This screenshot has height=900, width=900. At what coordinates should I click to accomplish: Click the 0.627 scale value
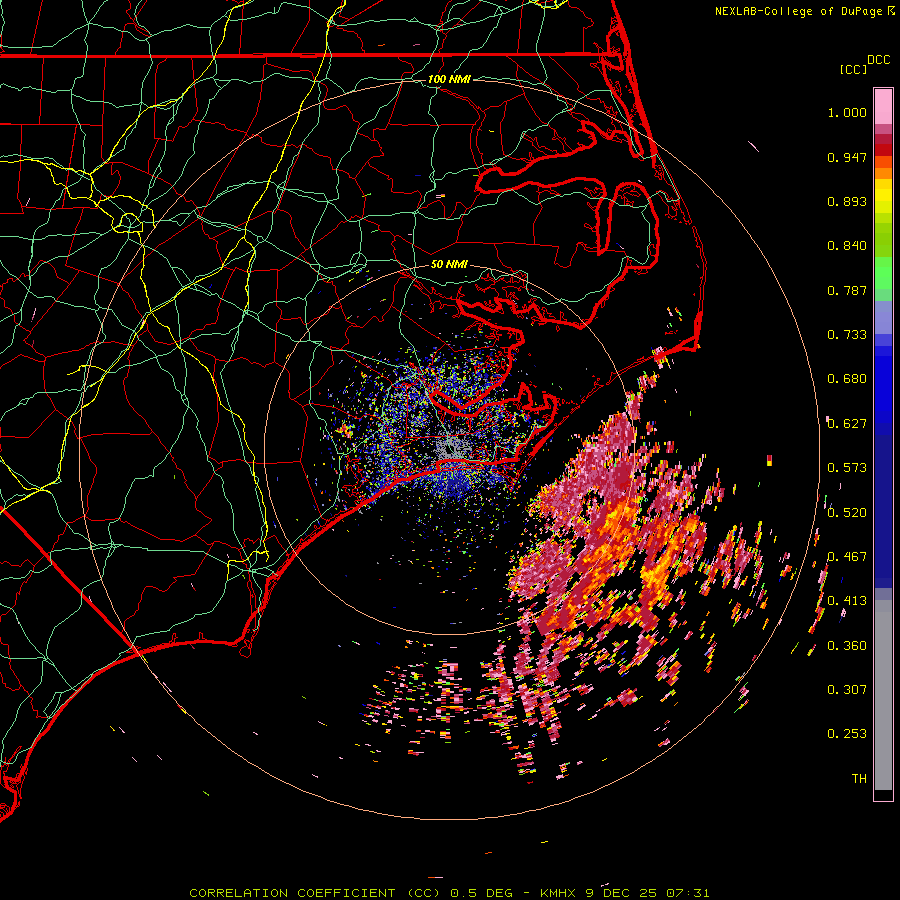[847, 424]
